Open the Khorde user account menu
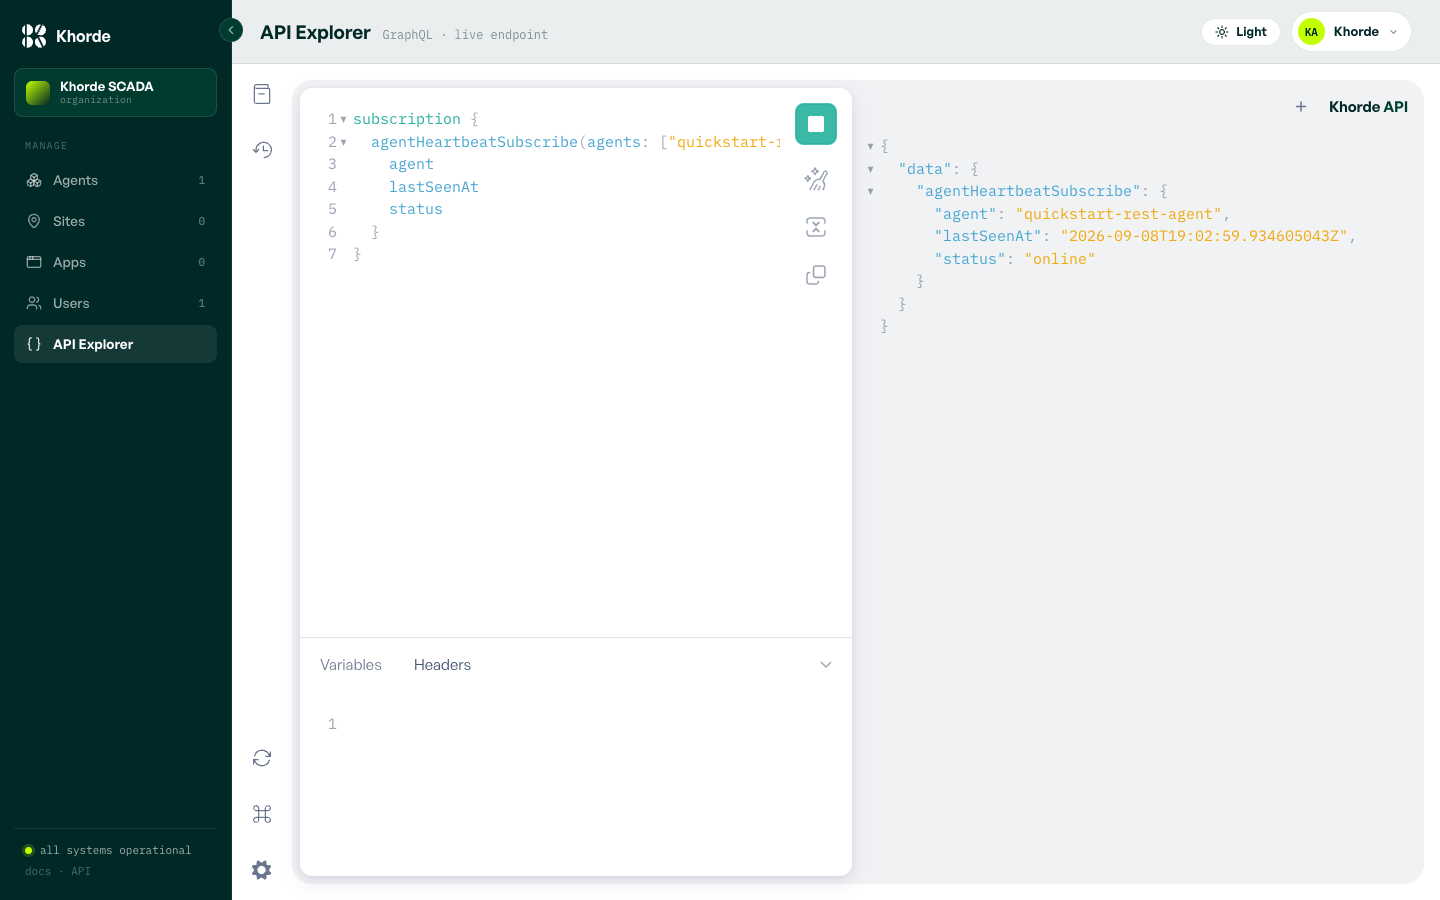 point(1351,32)
